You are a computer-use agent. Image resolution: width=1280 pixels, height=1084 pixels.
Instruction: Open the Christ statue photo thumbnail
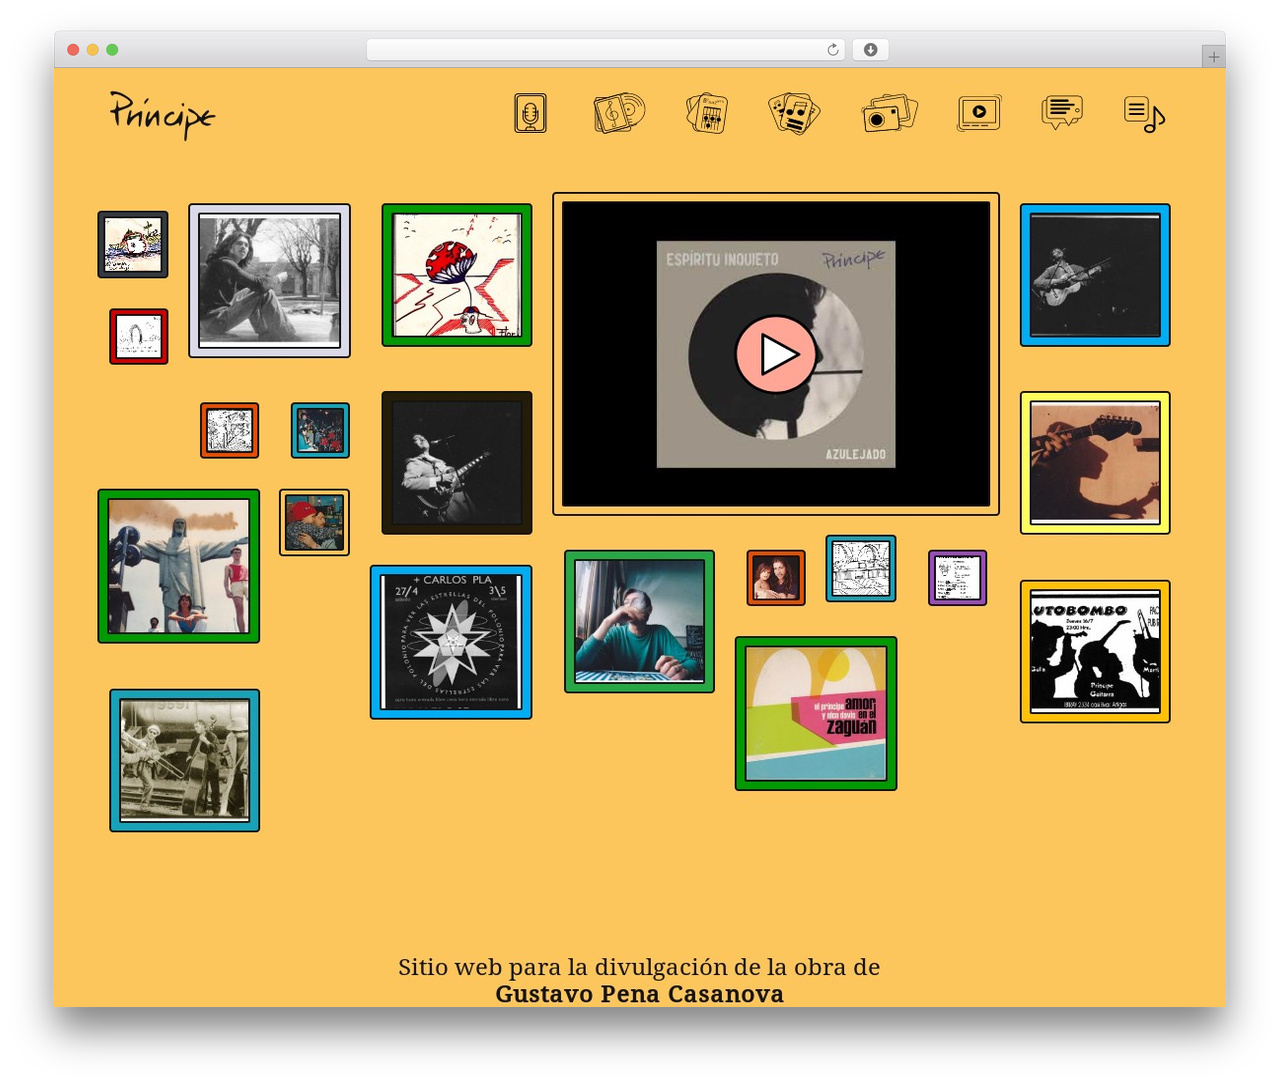click(x=179, y=566)
